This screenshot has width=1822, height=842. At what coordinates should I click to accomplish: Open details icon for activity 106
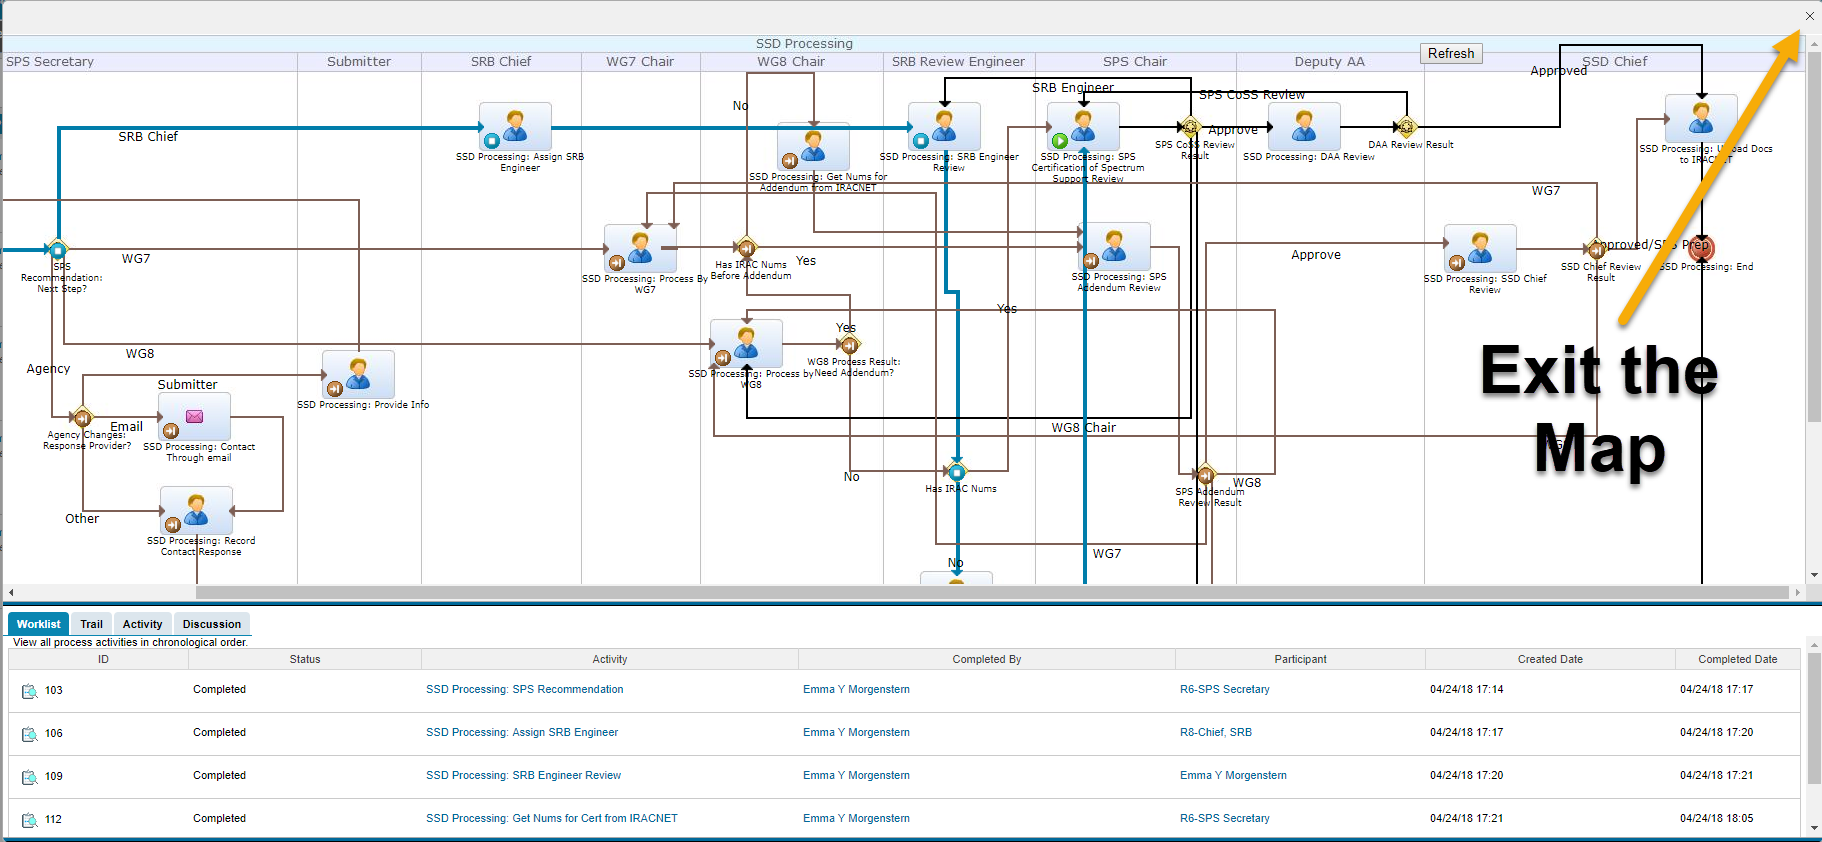pyautogui.click(x=30, y=734)
